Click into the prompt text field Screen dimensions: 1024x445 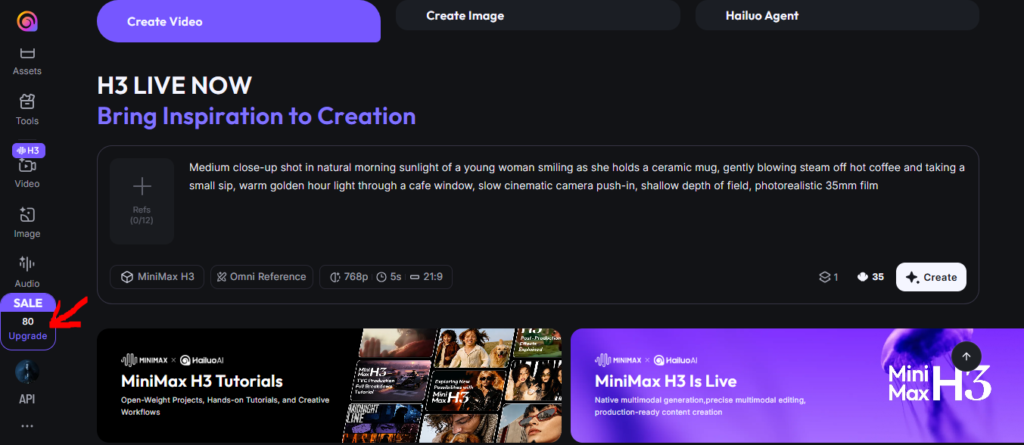[x=577, y=176]
